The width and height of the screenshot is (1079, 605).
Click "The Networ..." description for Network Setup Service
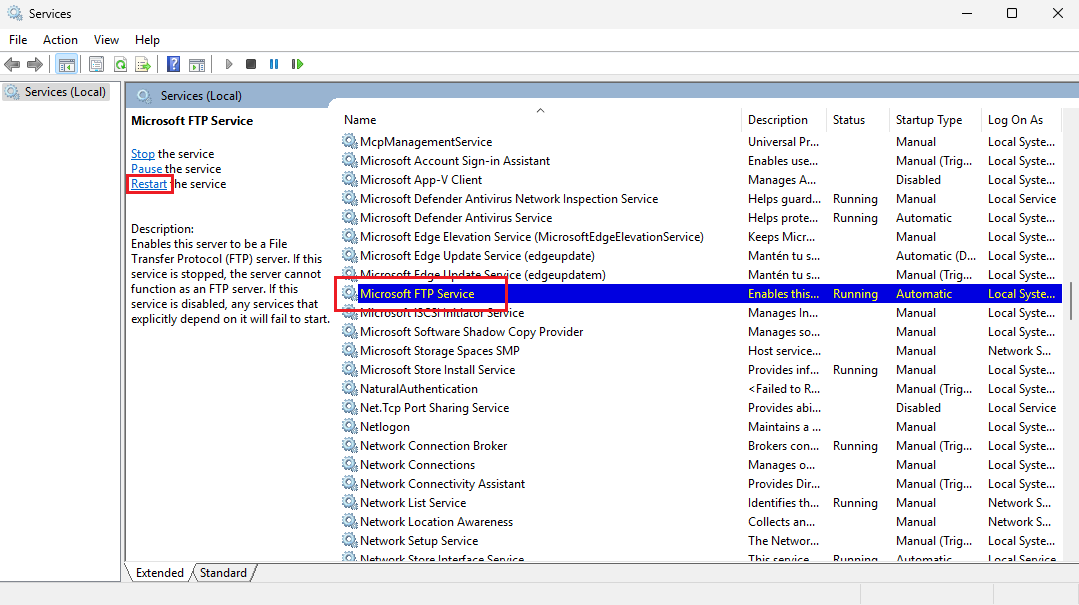[x=784, y=541]
